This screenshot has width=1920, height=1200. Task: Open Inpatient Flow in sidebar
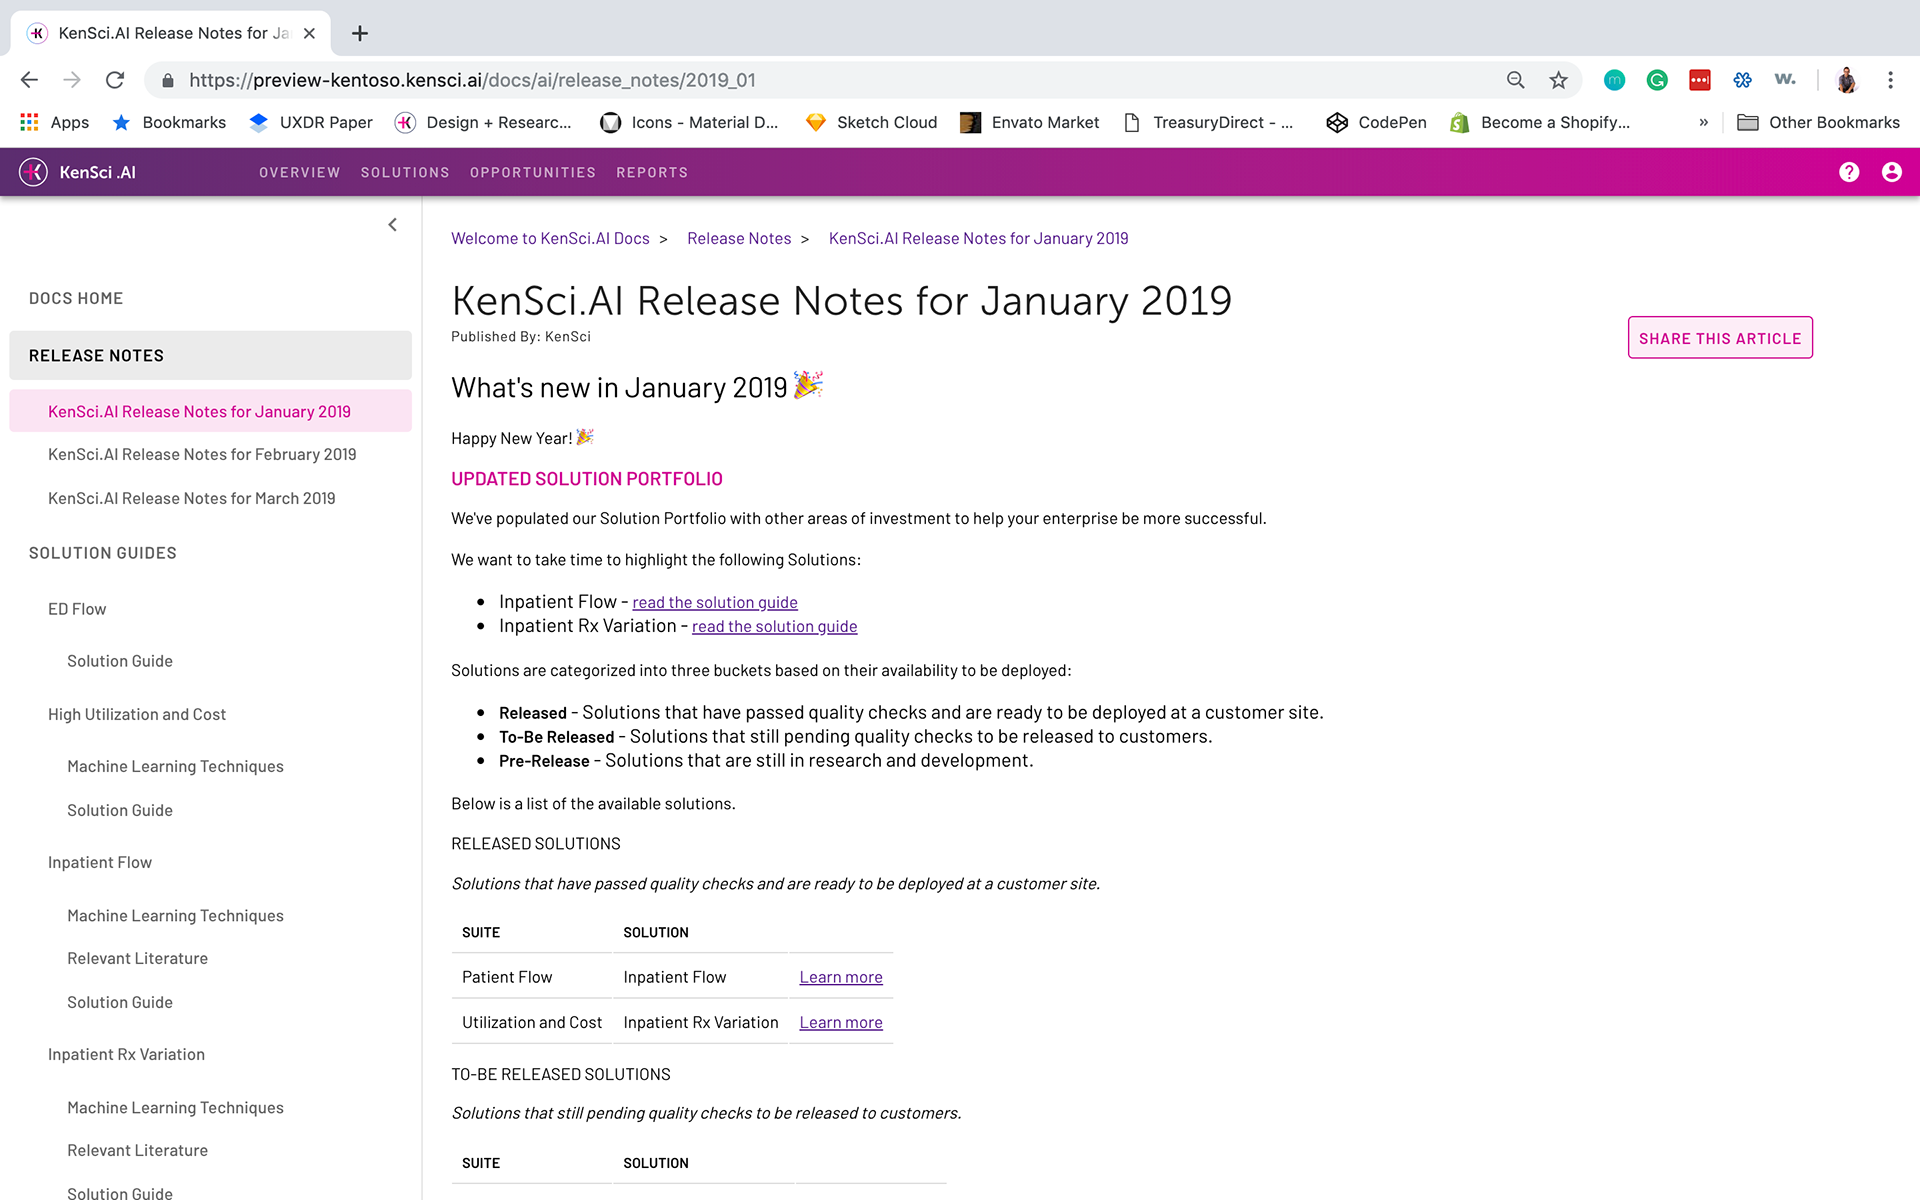click(100, 862)
